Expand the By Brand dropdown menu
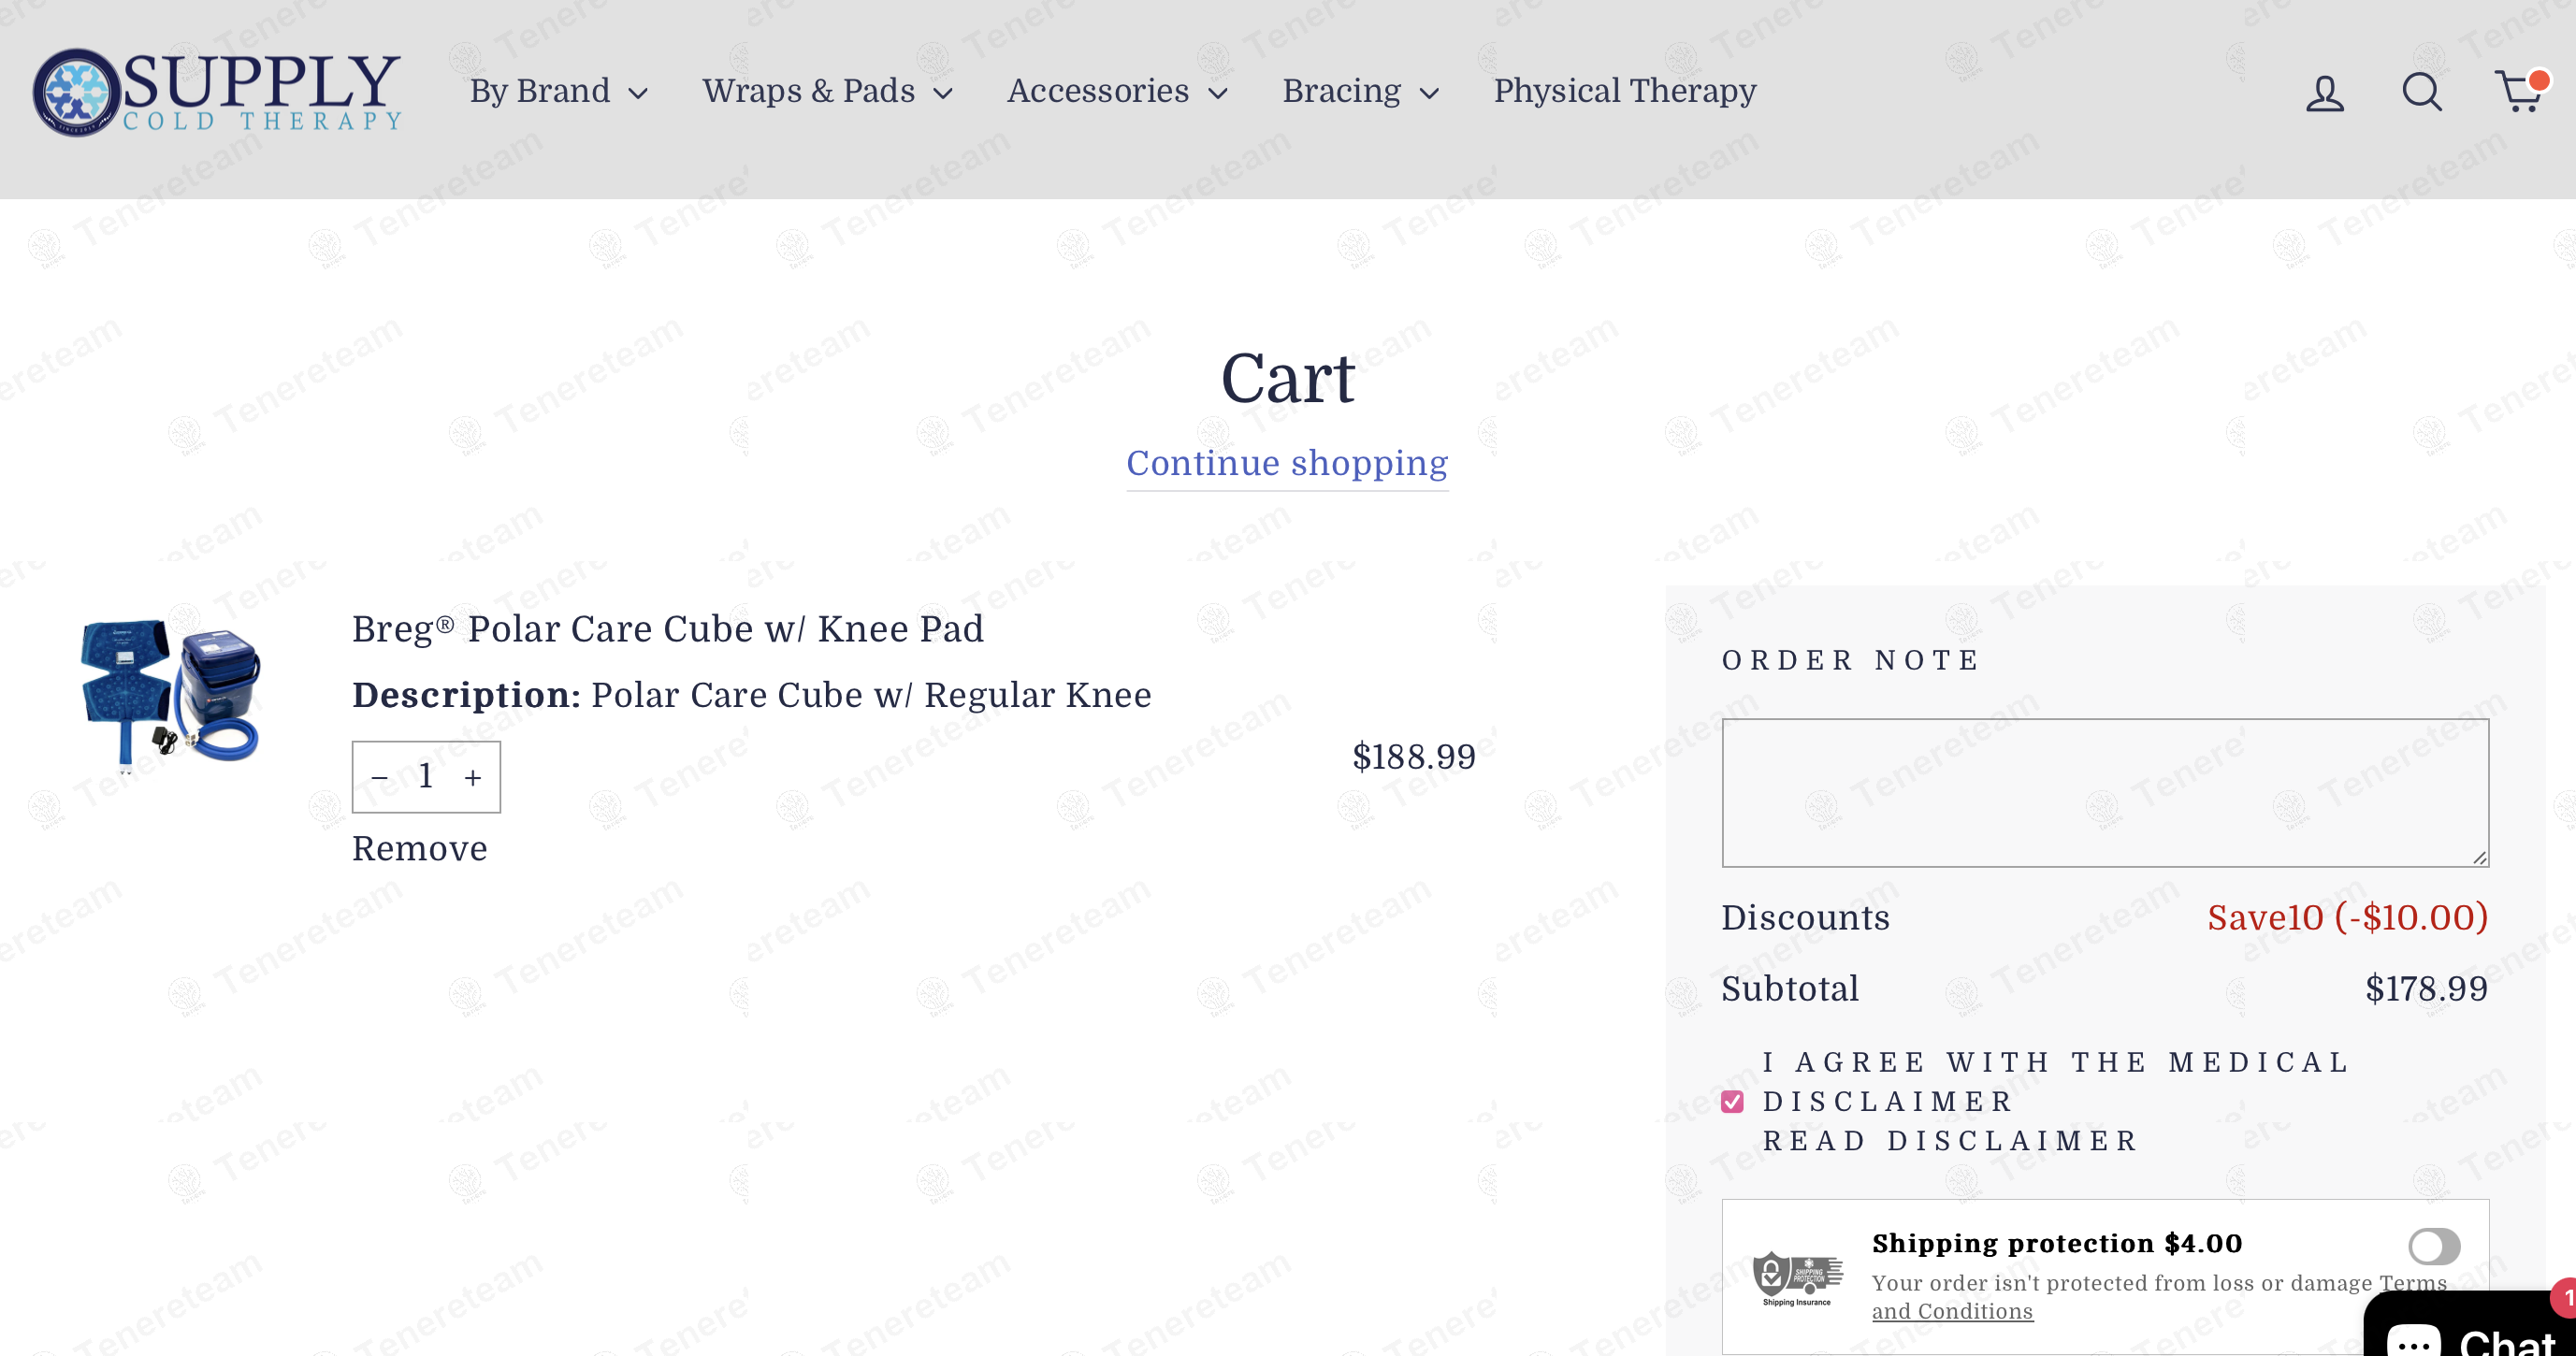2576x1356 pixels. 558,91
